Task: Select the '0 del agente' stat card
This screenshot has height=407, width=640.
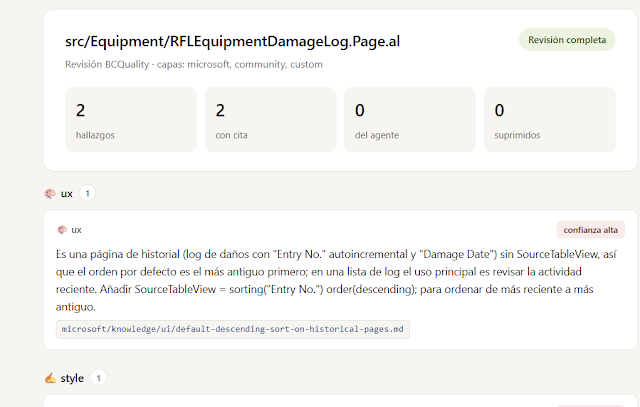Action: click(410, 120)
